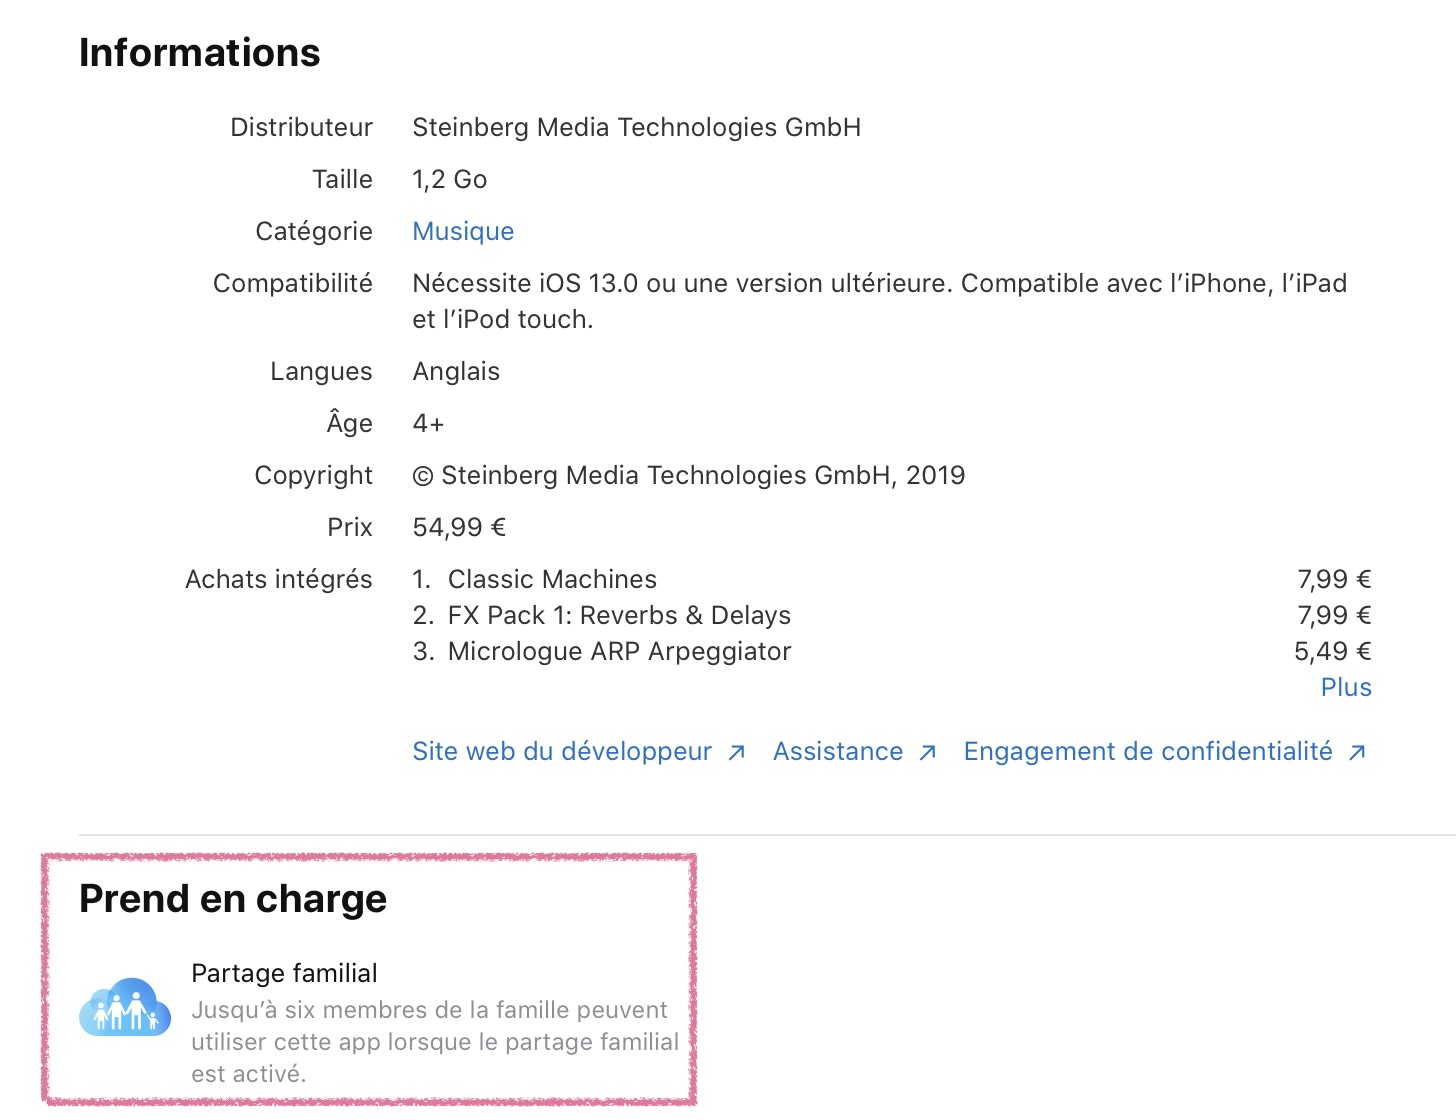
Task: Click Micrologue ARP Arpeggiator item
Action: (619, 651)
